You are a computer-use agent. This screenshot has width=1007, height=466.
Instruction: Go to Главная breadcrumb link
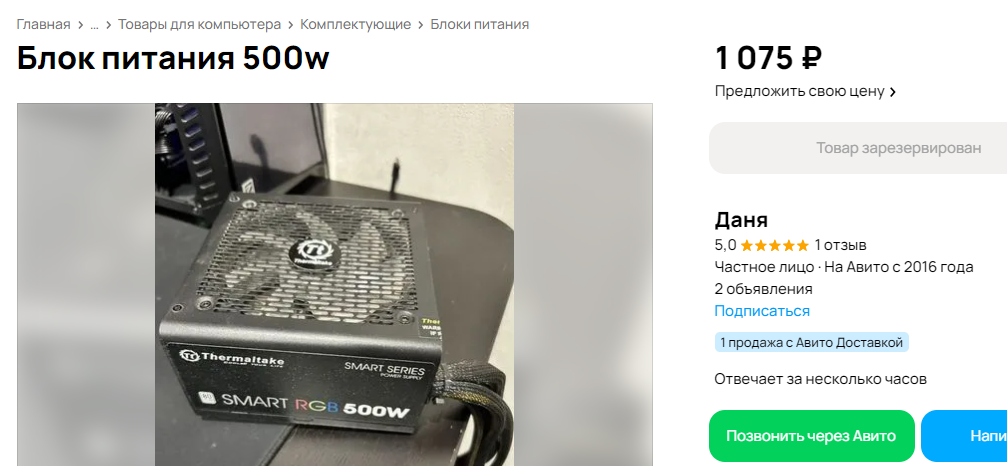coord(43,25)
